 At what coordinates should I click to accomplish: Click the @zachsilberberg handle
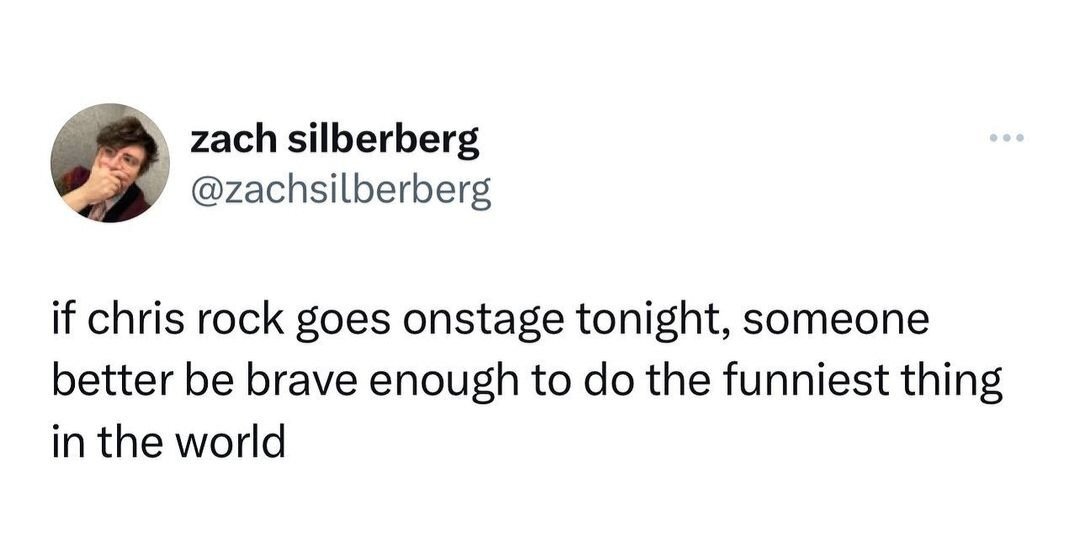[341, 187]
